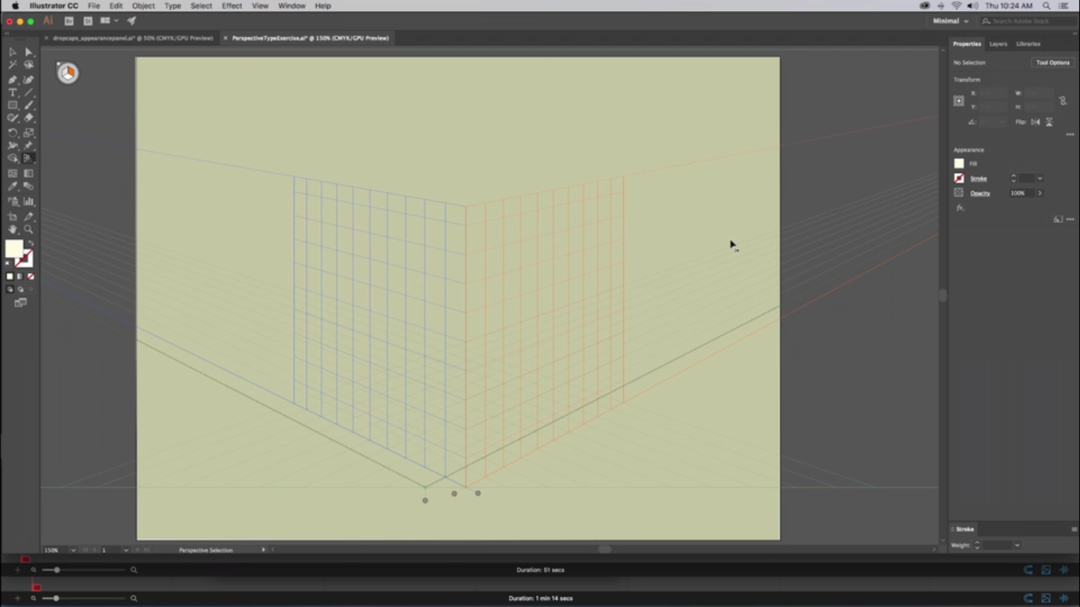Toggle vertical Flip in Transform panel
Image resolution: width=1080 pixels, height=607 pixels.
coord(1049,122)
